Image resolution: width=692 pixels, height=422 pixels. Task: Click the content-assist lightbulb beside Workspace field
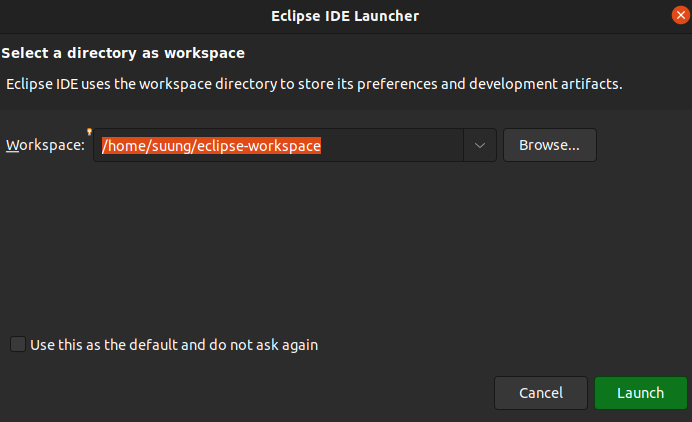(x=89, y=132)
